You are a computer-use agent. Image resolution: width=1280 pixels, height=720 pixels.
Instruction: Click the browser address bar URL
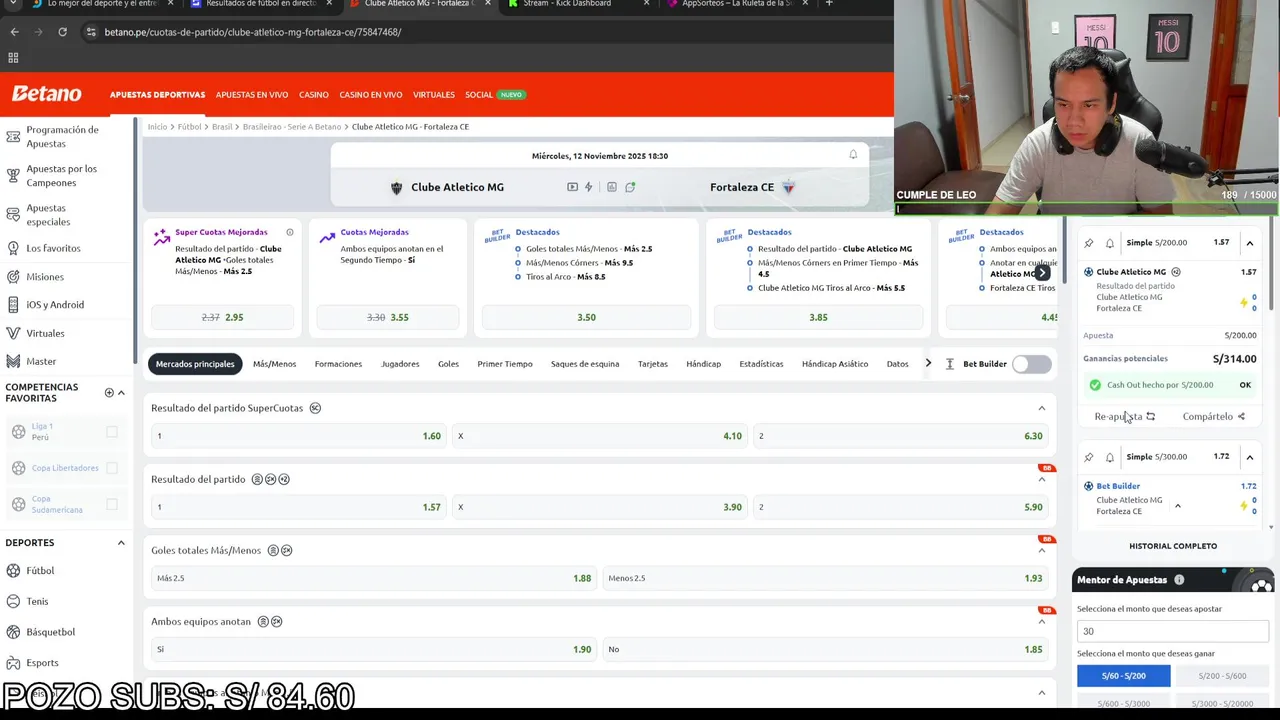[253, 32]
